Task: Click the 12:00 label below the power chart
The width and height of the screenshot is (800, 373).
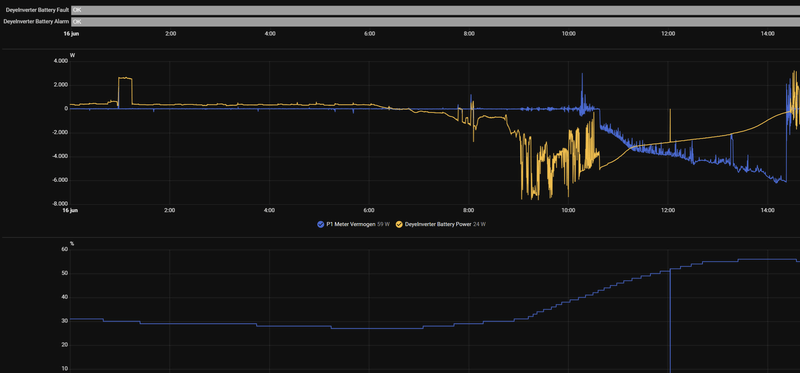Action: (x=667, y=210)
